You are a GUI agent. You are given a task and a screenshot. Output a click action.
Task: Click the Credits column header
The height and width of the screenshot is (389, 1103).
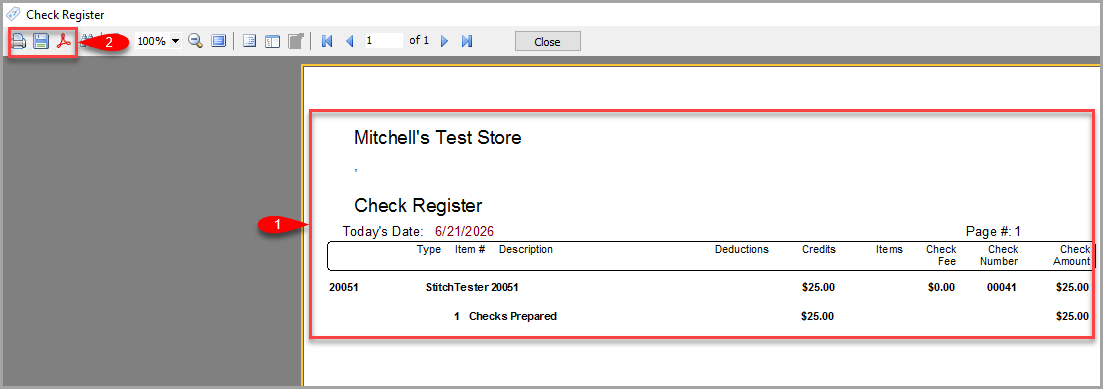coord(819,249)
